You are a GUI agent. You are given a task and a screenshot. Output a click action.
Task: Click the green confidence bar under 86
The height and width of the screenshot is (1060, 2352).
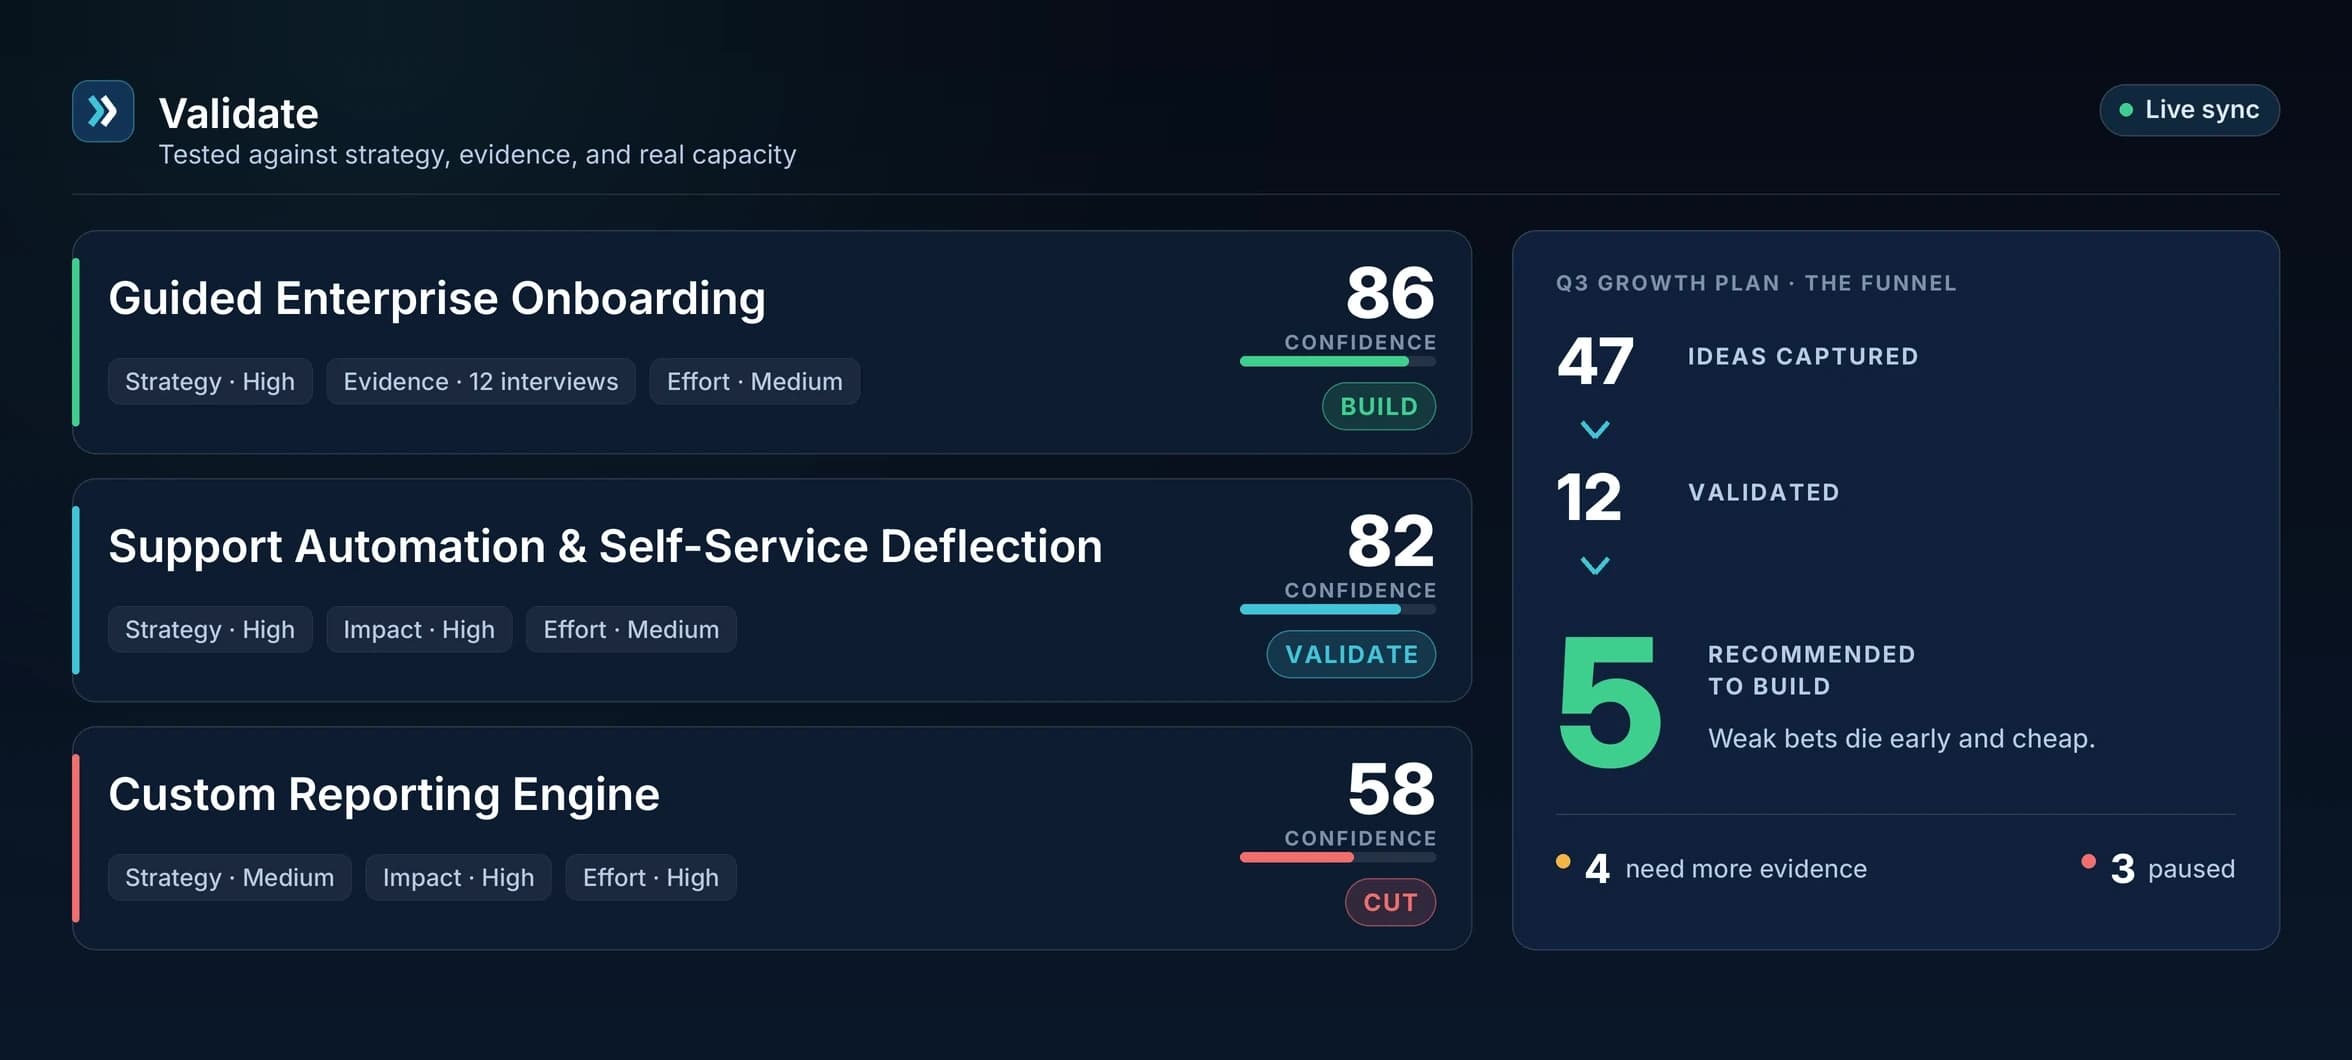1338,361
